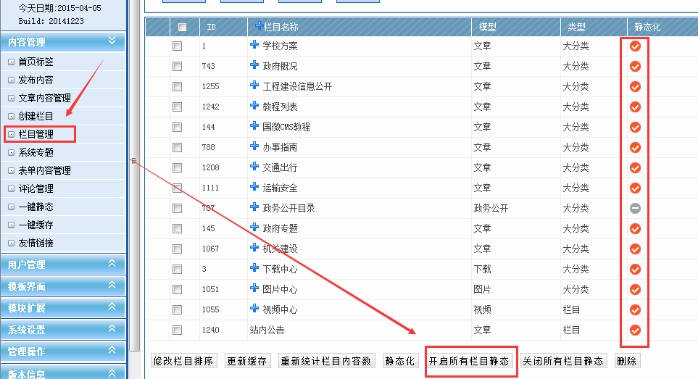Check the box for row ID 1242

[177, 107]
